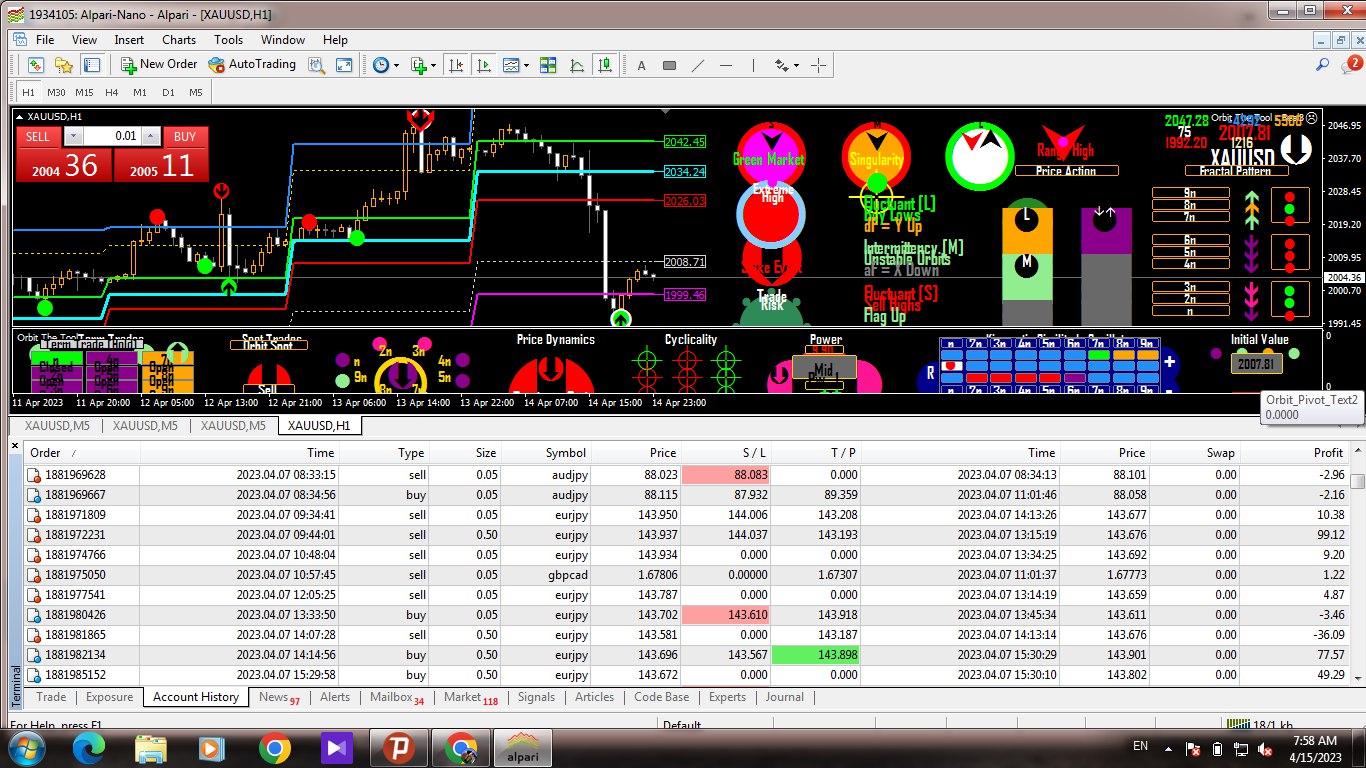Open the trade volume dropdown beside SELL
This screenshot has height=768, width=1366.
pos(74,136)
